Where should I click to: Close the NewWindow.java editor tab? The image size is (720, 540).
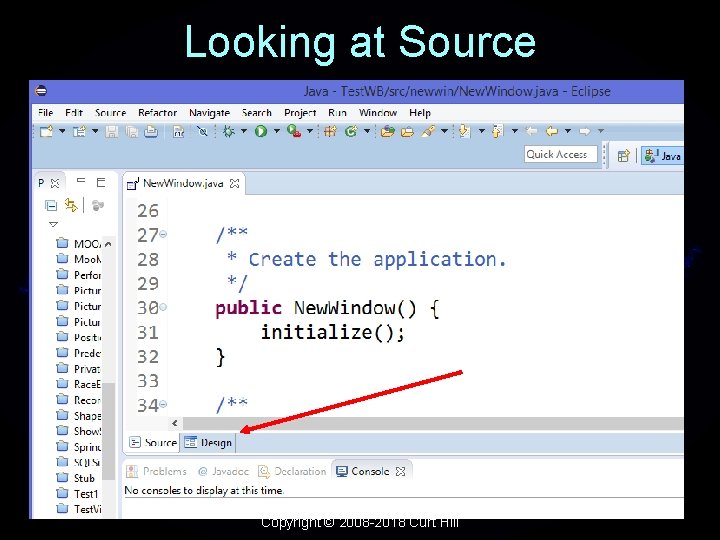pyautogui.click(x=234, y=184)
